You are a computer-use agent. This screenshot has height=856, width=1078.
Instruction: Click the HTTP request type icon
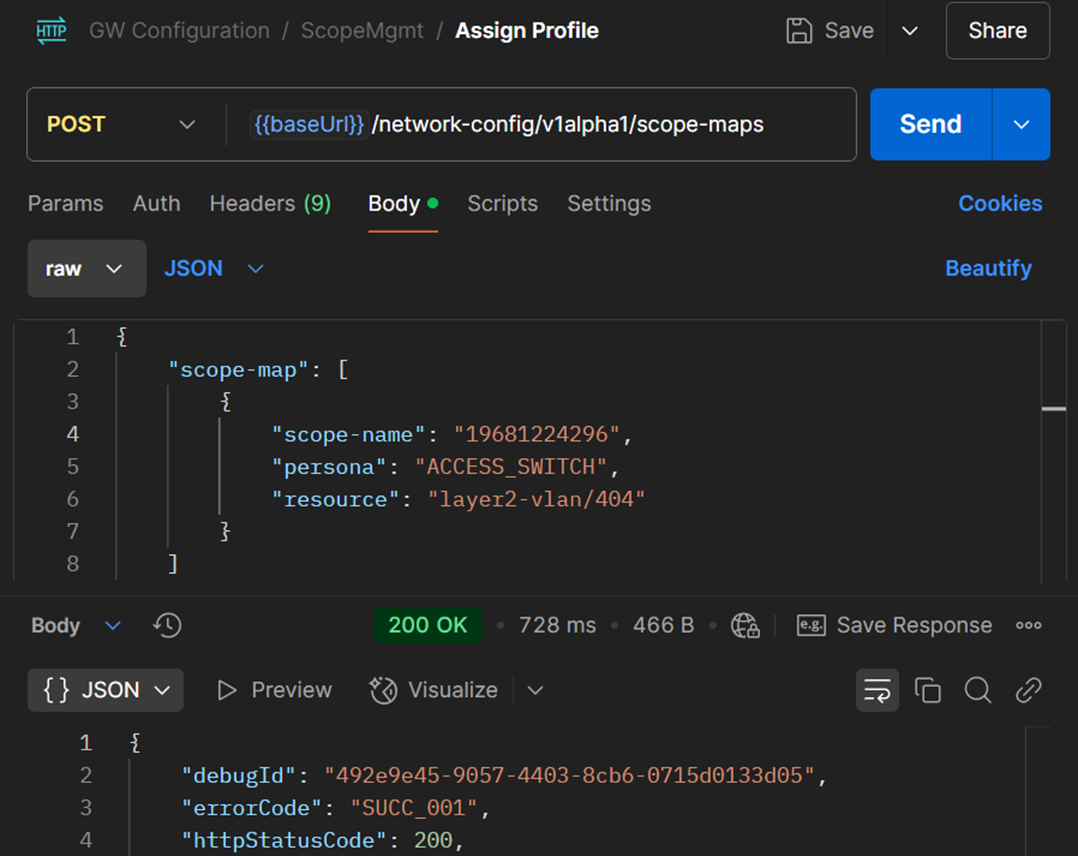pyautogui.click(x=51, y=31)
